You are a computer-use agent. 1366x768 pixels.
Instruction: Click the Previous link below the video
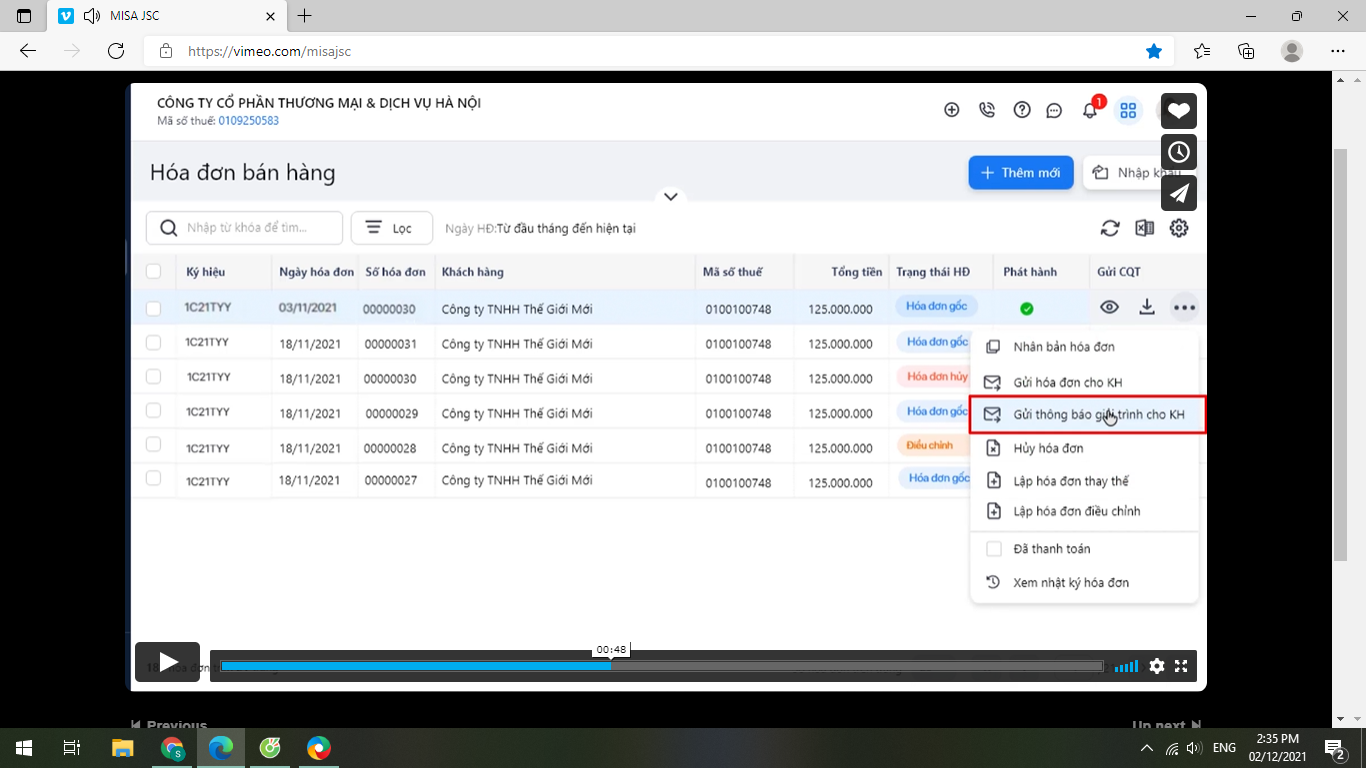(x=169, y=725)
